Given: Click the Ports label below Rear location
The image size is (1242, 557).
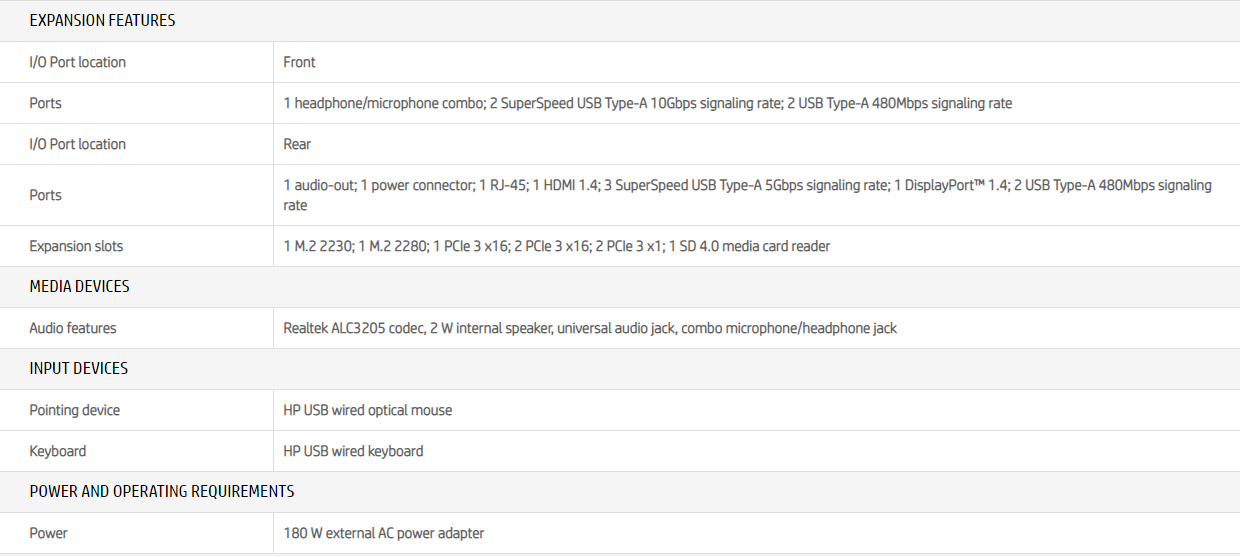Looking at the screenshot, I should click(45, 195).
